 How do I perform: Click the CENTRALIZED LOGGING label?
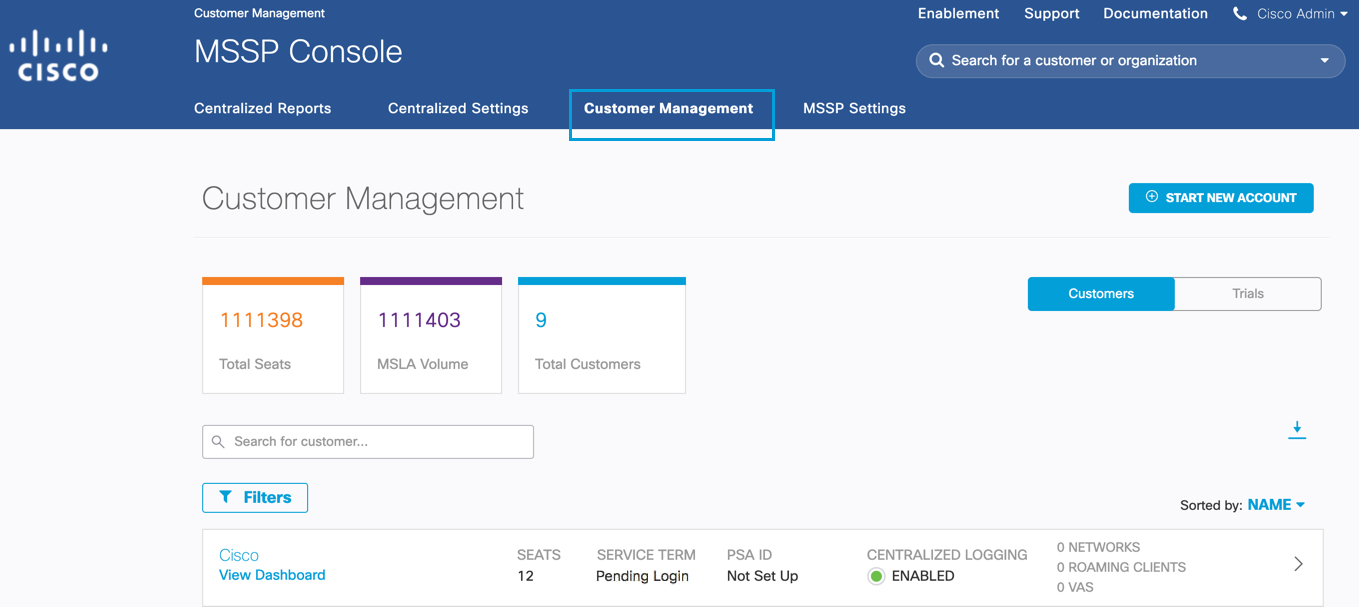coord(947,555)
